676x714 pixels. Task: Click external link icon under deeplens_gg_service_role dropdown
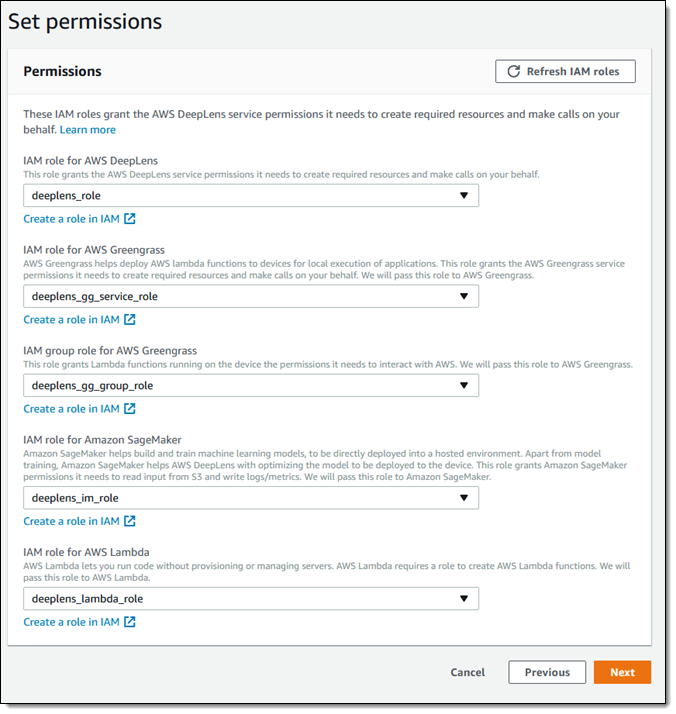(130, 320)
